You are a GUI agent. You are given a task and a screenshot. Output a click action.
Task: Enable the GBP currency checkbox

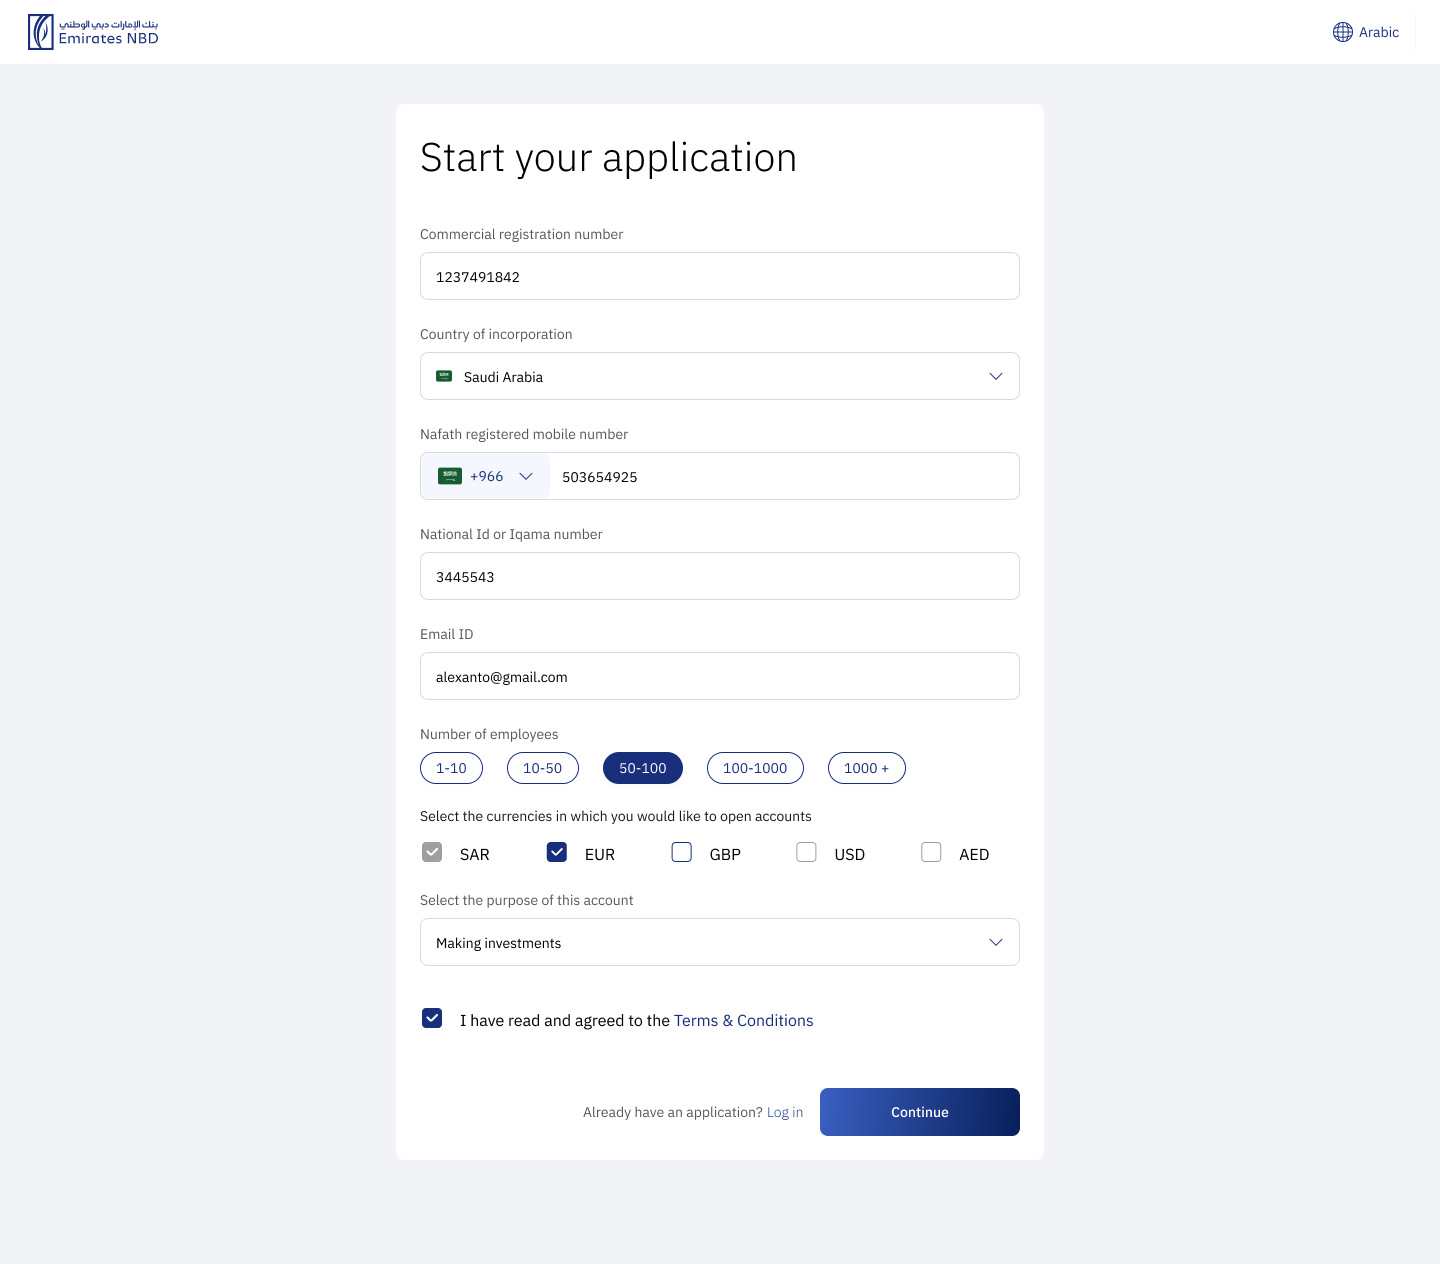pos(682,852)
